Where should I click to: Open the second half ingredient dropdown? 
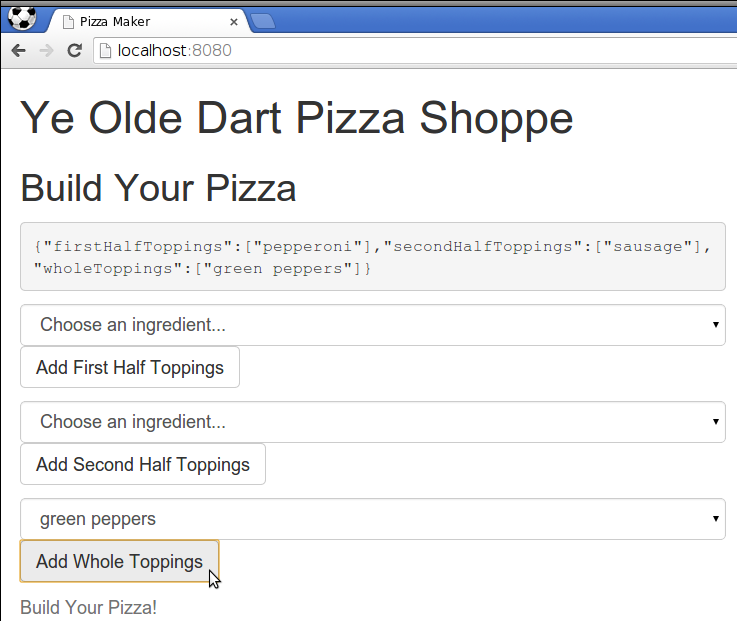[373, 422]
